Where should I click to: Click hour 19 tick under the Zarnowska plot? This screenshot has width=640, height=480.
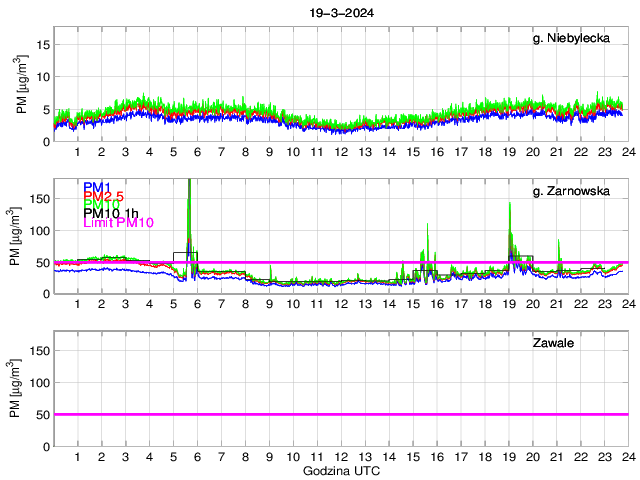(508, 305)
